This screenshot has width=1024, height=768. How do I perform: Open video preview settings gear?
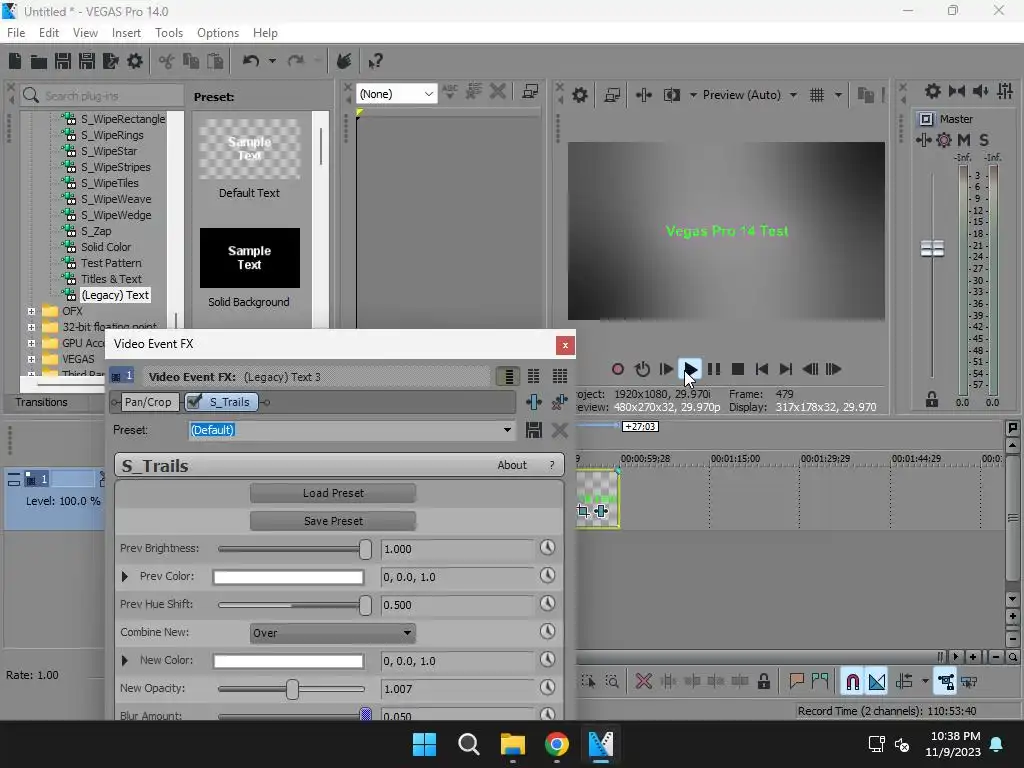tap(579, 95)
